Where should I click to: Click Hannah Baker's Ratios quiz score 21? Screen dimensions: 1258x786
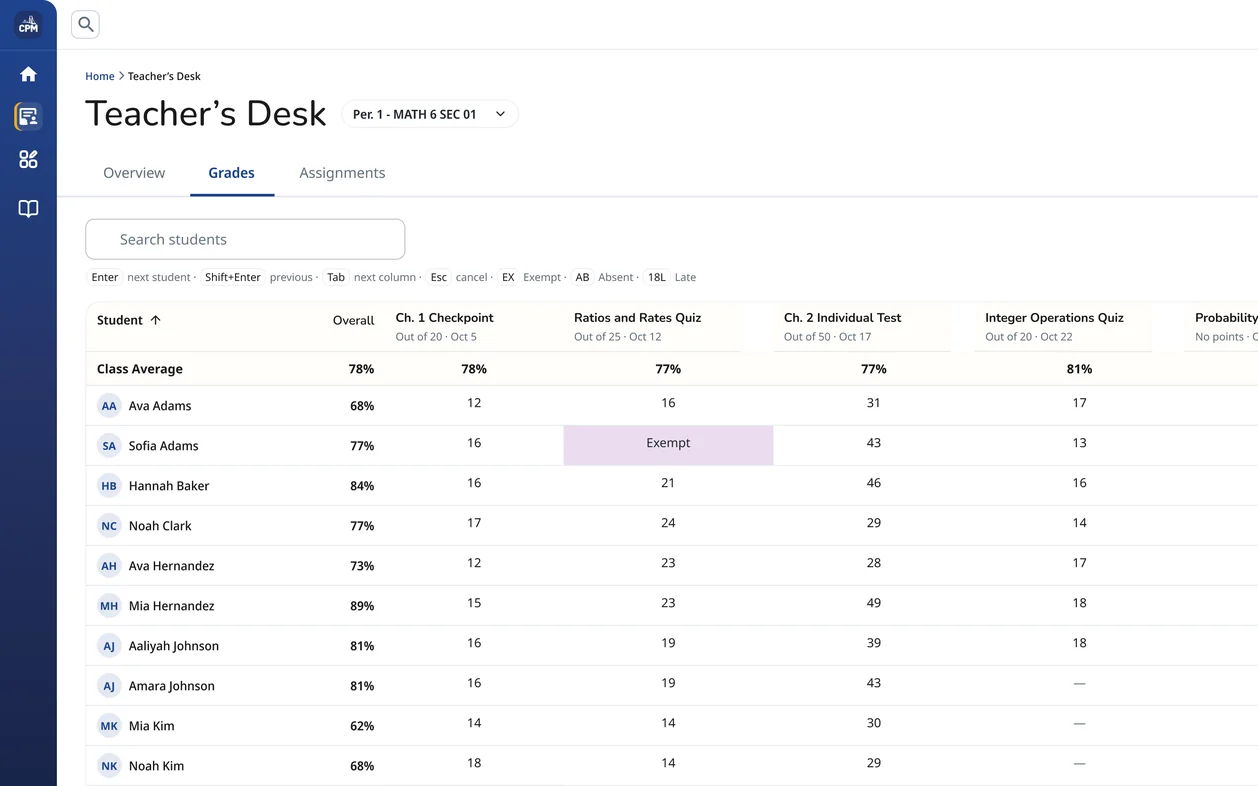[668, 483]
